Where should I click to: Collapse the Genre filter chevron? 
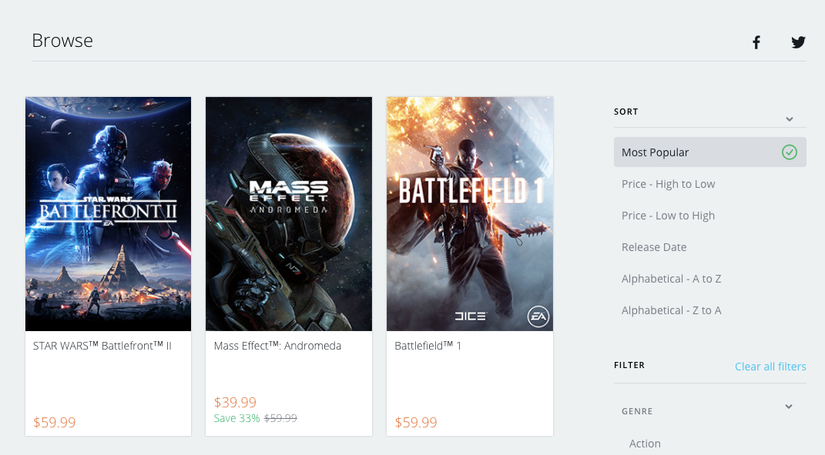[x=789, y=407]
